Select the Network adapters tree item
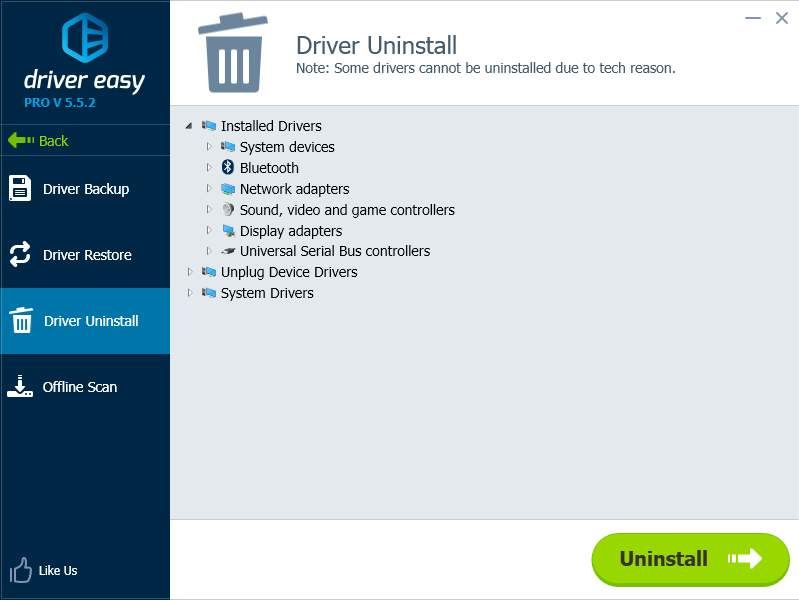 click(295, 189)
